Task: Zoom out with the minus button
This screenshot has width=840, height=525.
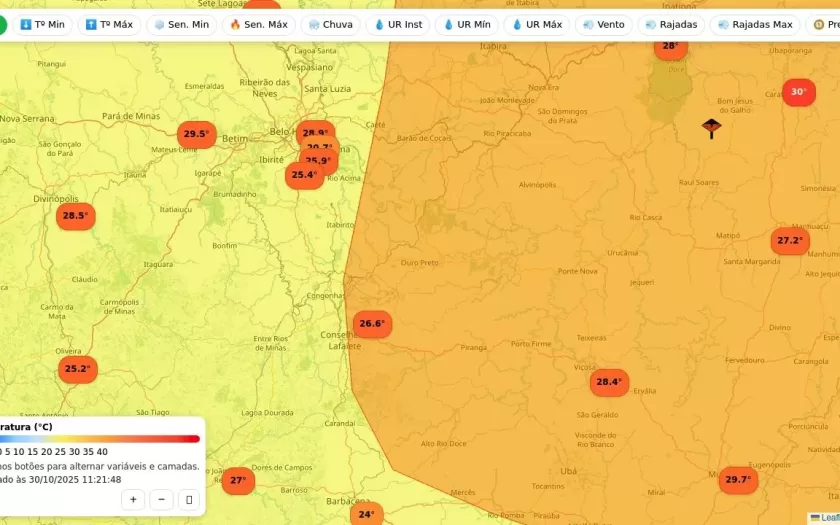Action: tap(161, 500)
